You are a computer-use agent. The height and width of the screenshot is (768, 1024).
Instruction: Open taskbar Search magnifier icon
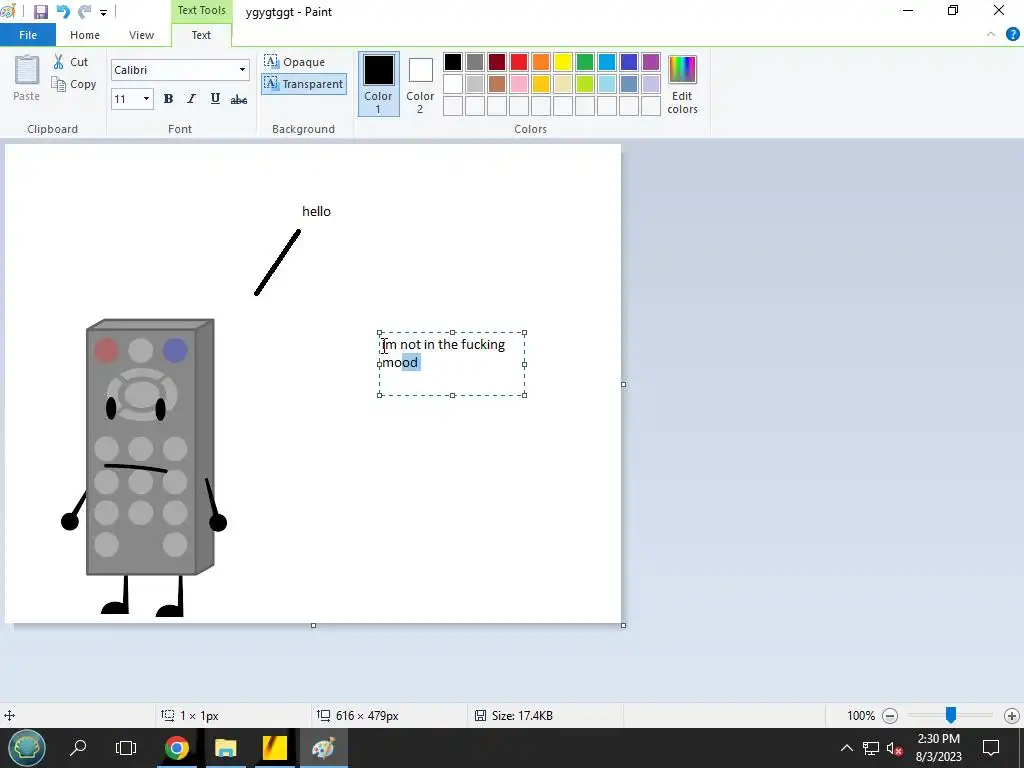[x=78, y=748]
